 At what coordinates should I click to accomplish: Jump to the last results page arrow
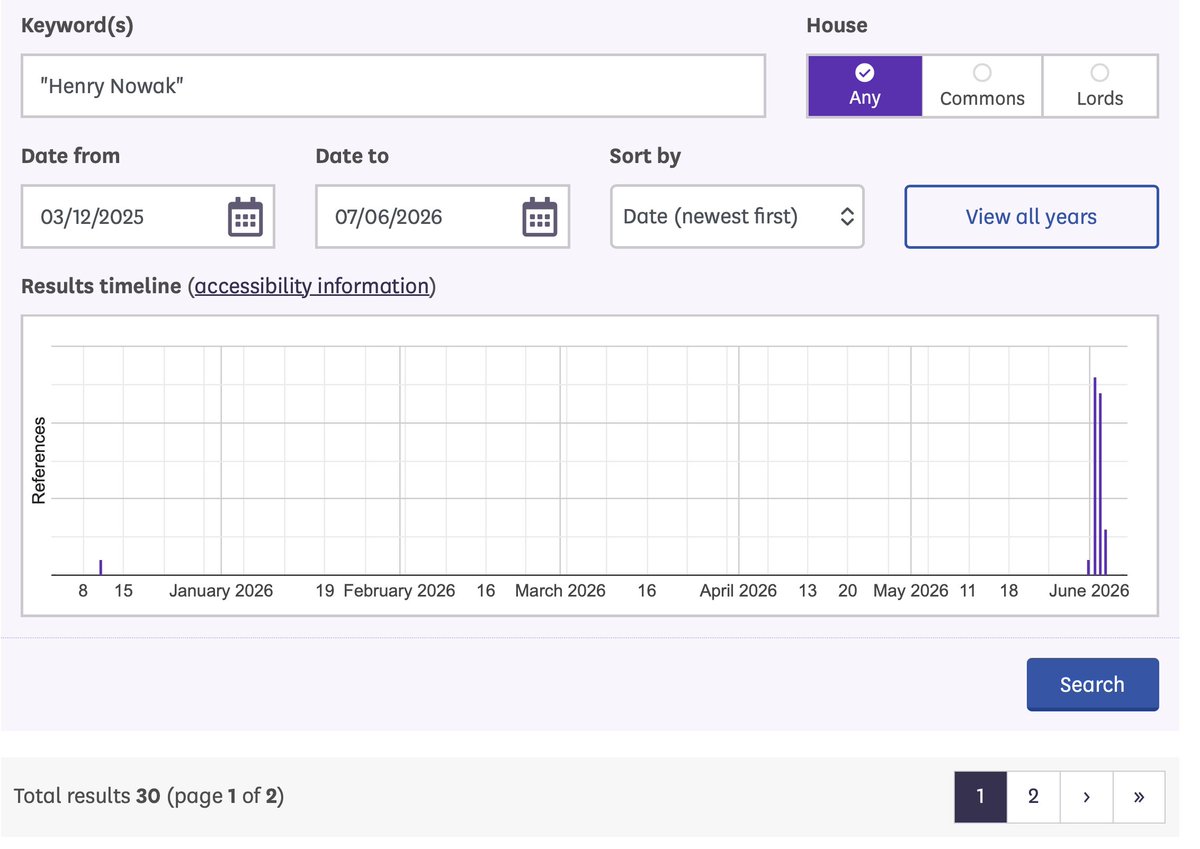pyautogui.click(x=1139, y=797)
